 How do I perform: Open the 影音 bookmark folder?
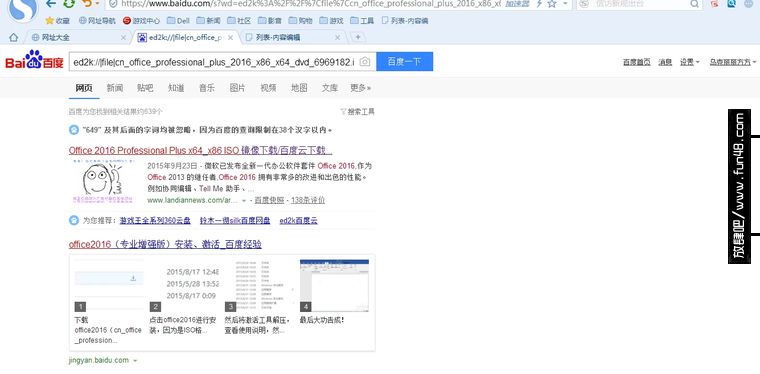269,21
